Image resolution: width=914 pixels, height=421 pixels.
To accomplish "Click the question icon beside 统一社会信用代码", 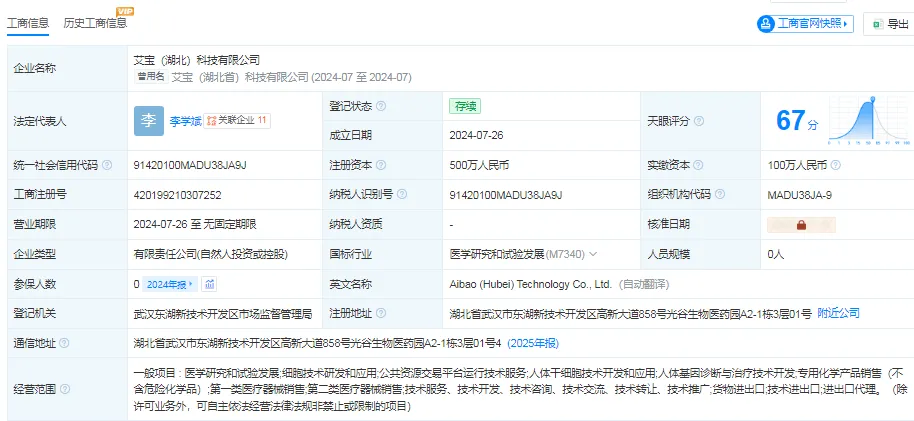I will [x=107, y=165].
